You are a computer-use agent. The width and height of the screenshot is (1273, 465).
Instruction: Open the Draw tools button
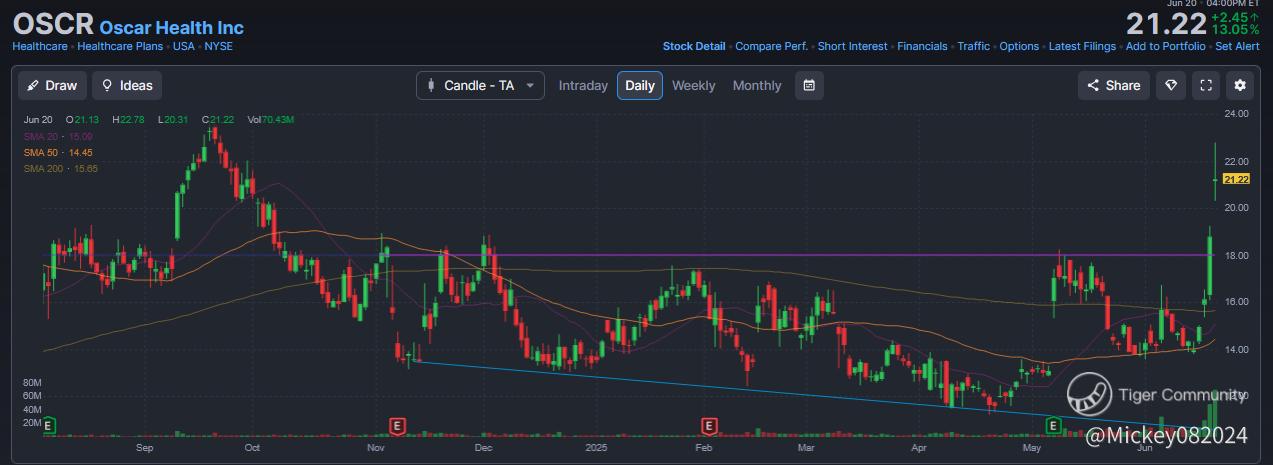point(53,85)
